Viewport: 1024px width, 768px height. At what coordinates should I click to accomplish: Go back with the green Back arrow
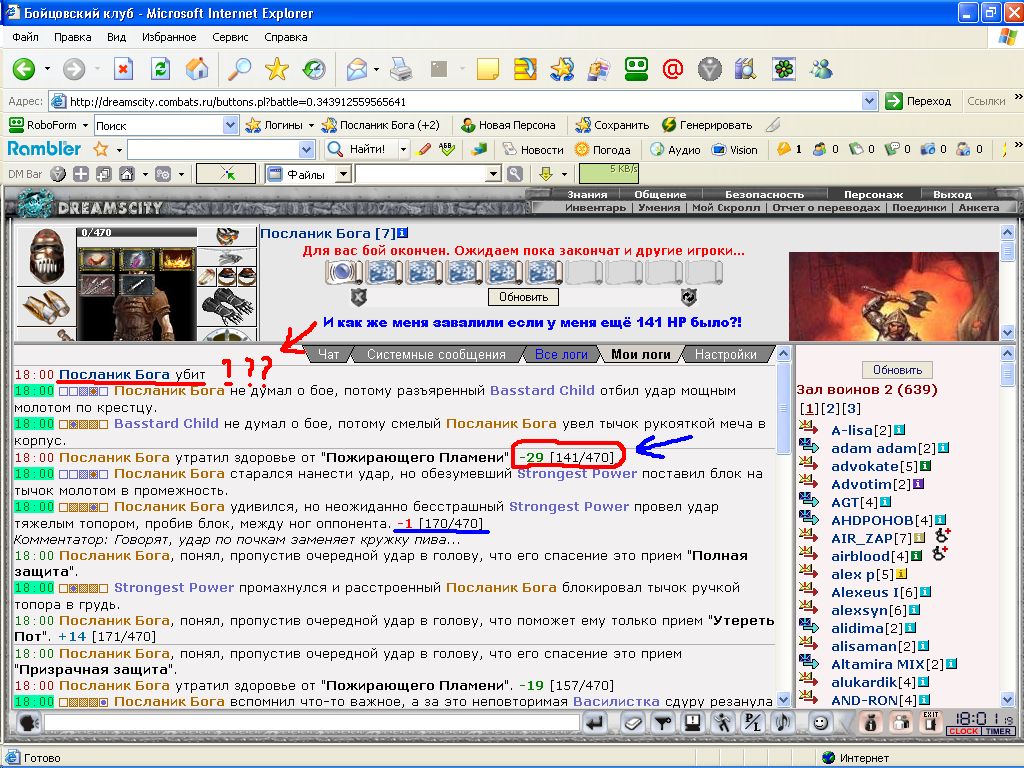(x=24, y=69)
